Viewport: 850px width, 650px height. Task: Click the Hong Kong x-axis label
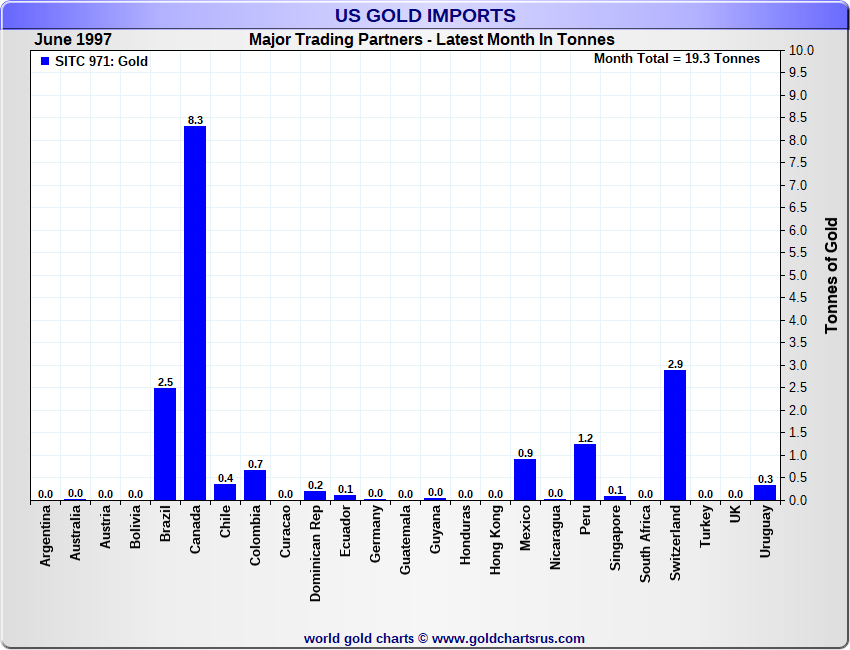click(496, 539)
